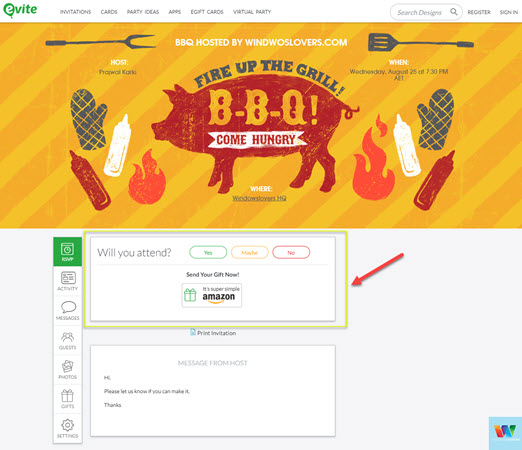This screenshot has height=450, width=522.
Task: Select Yes to attend
Action: click(x=208, y=252)
